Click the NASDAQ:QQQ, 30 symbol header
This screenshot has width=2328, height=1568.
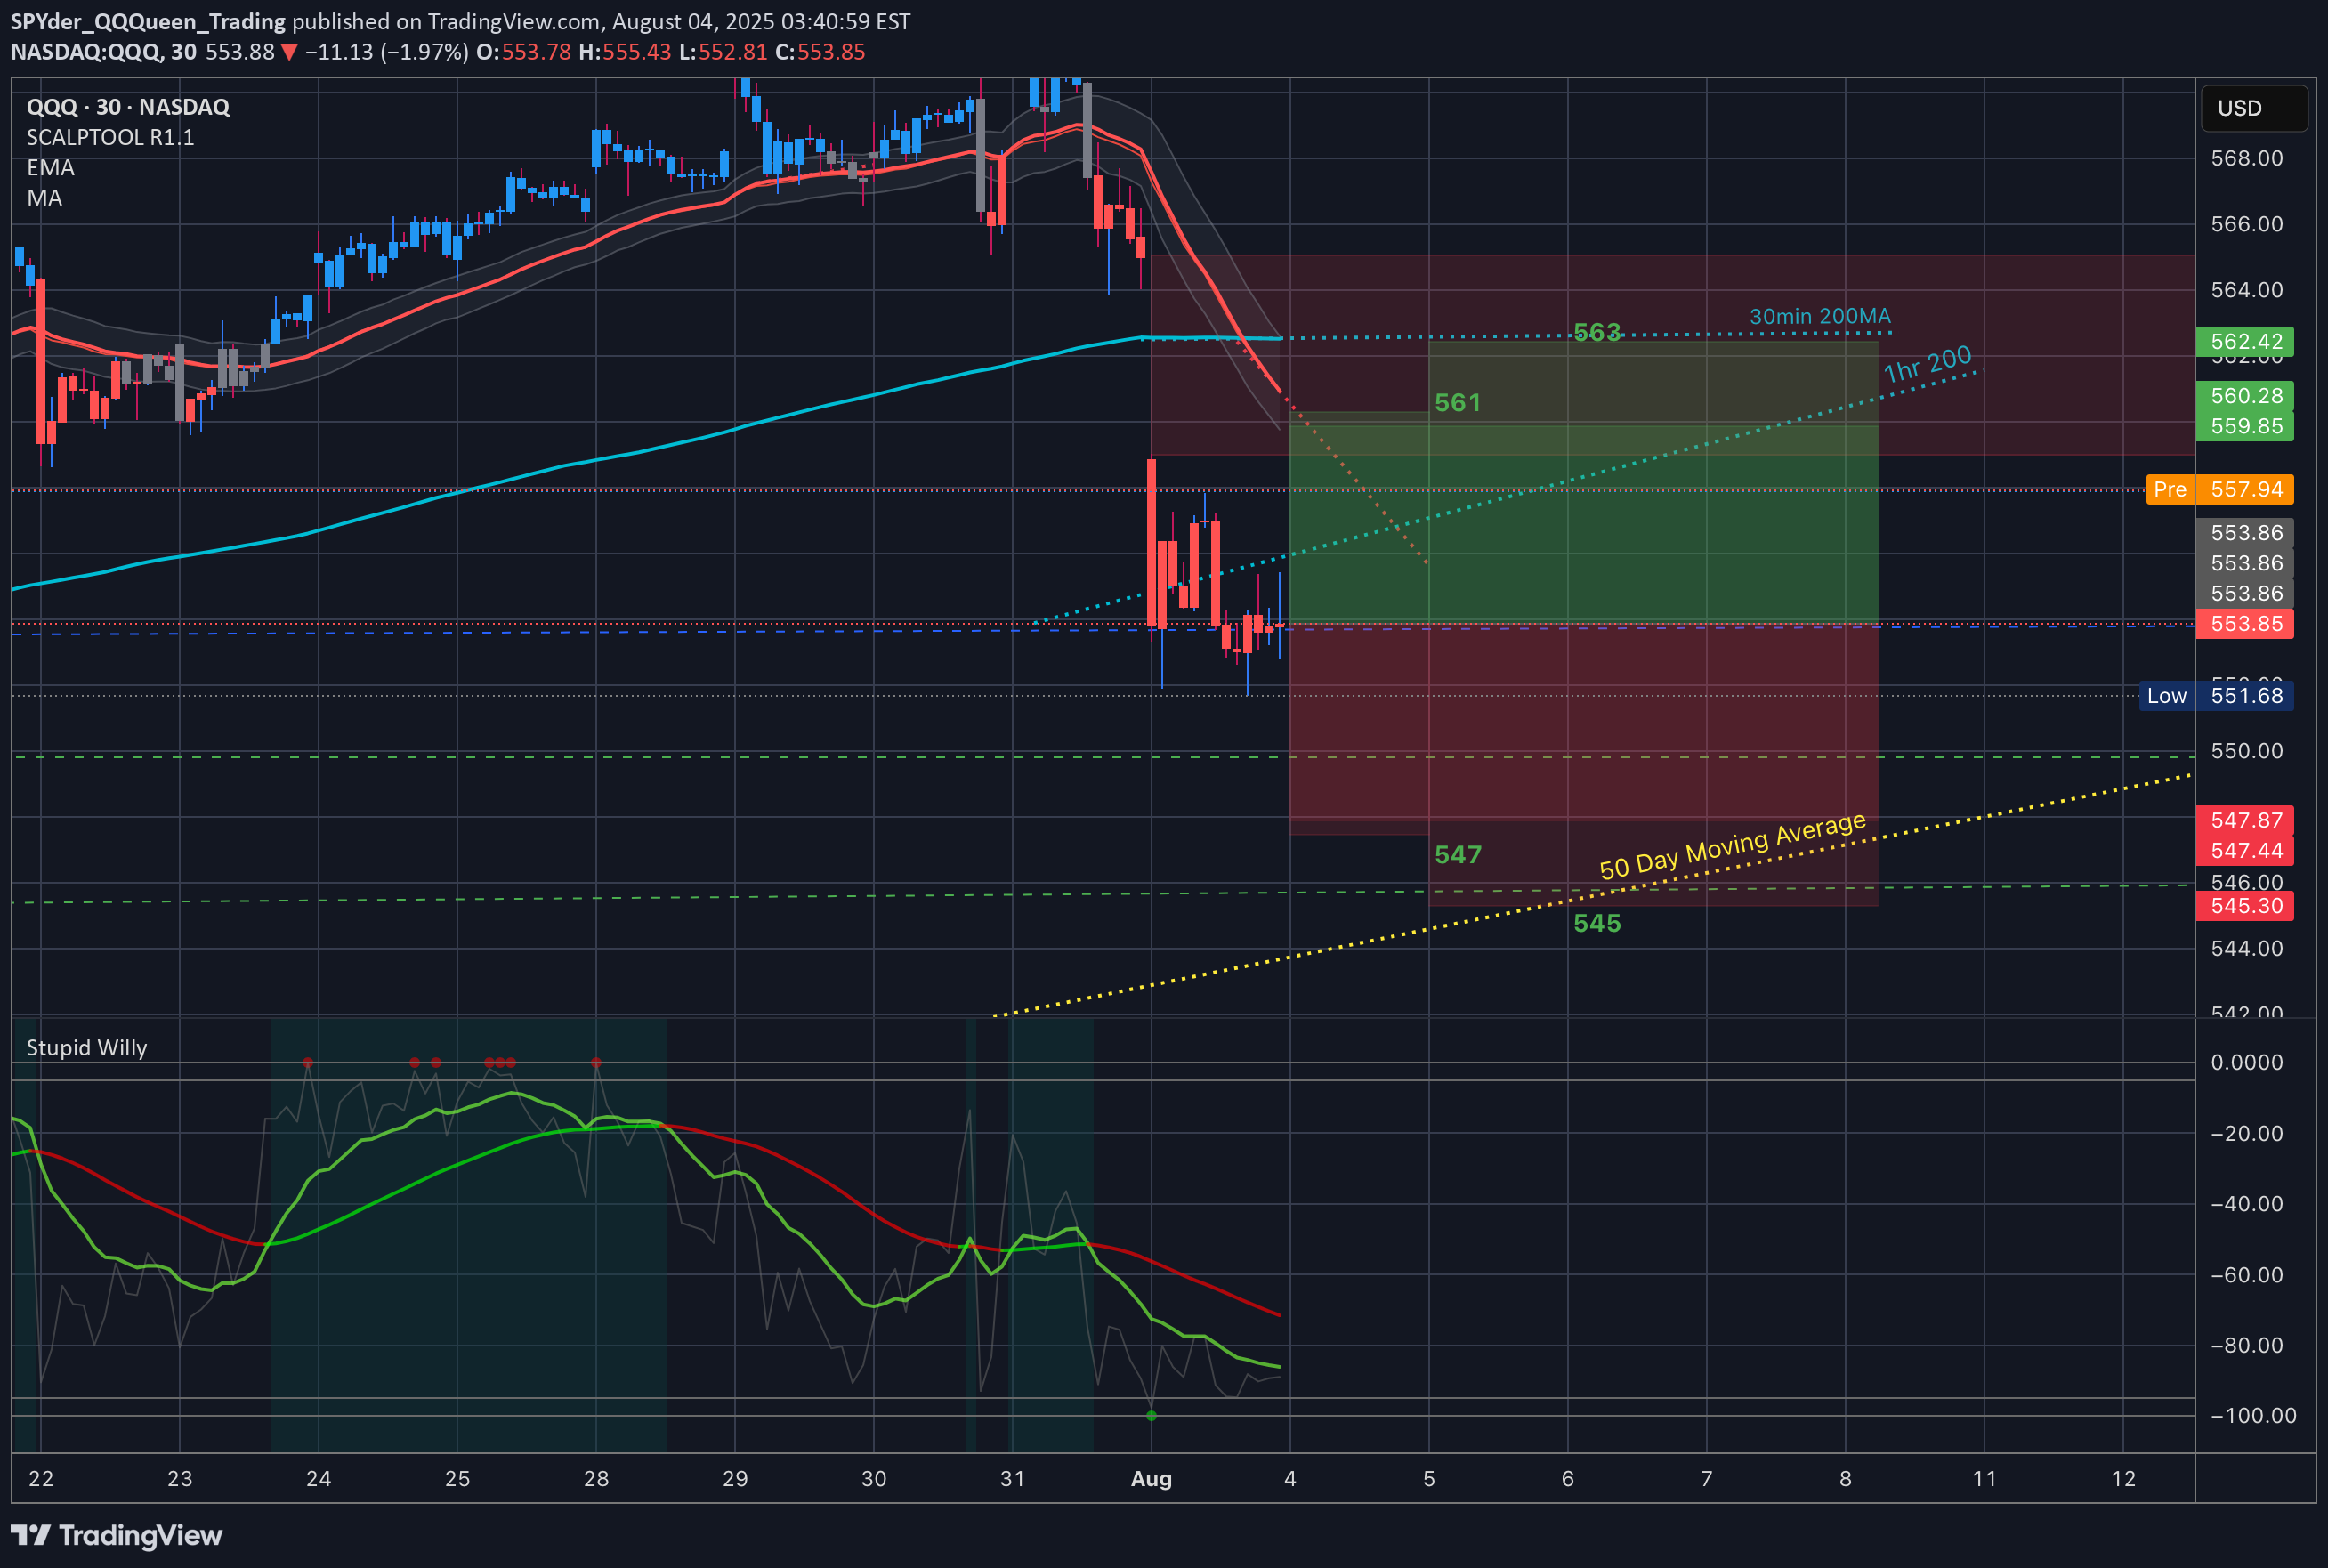tap(104, 52)
